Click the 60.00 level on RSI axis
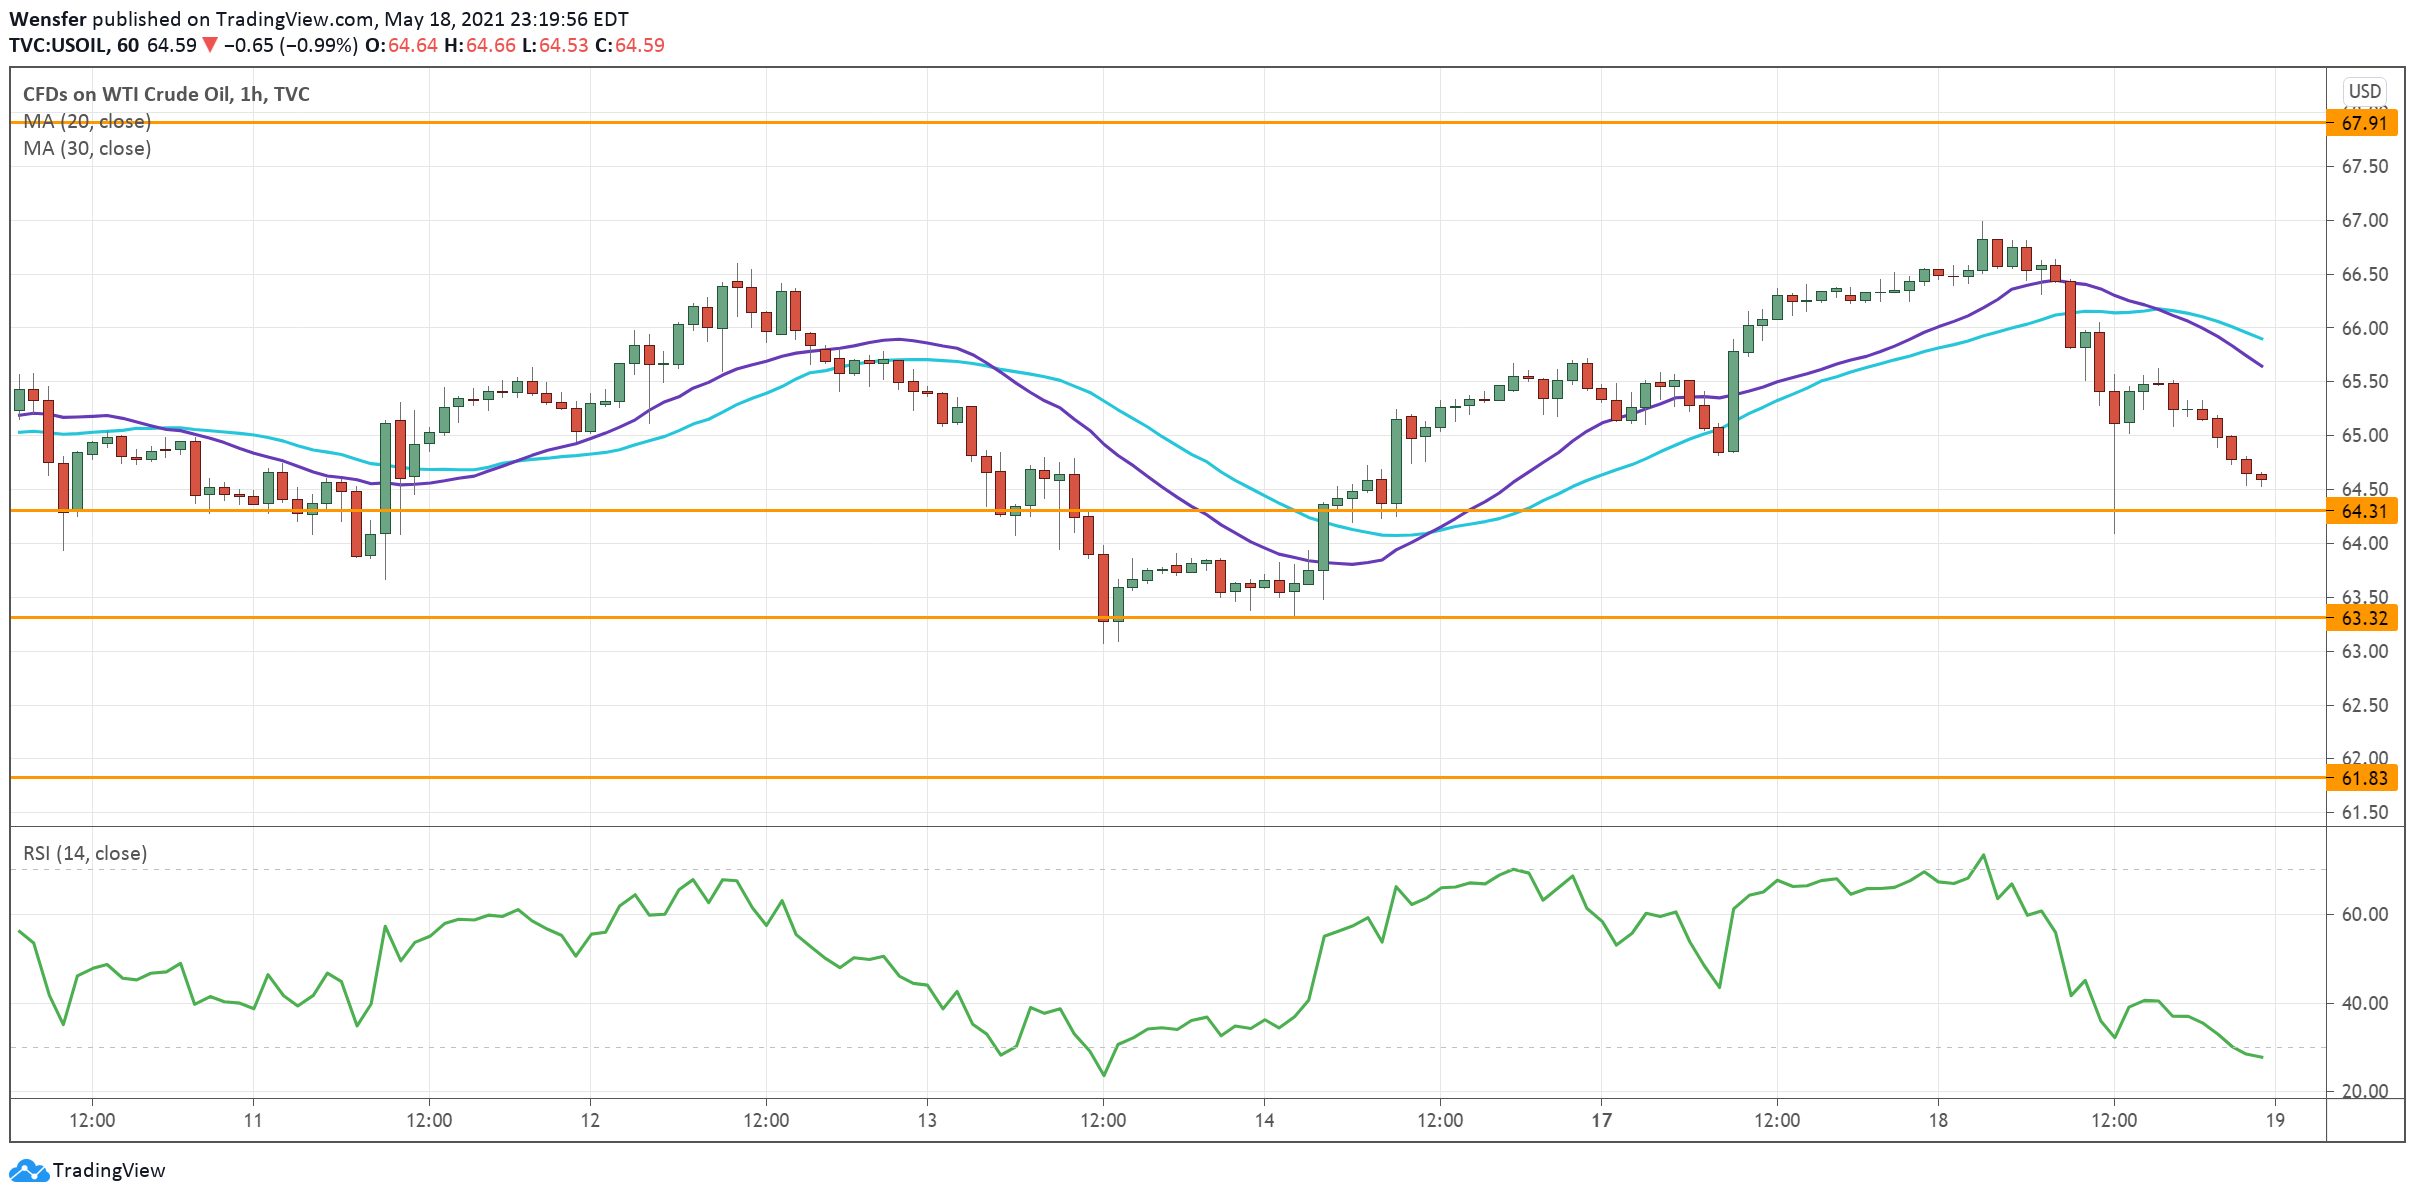Image resolution: width=2415 pixels, height=1199 pixels. 2364,914
